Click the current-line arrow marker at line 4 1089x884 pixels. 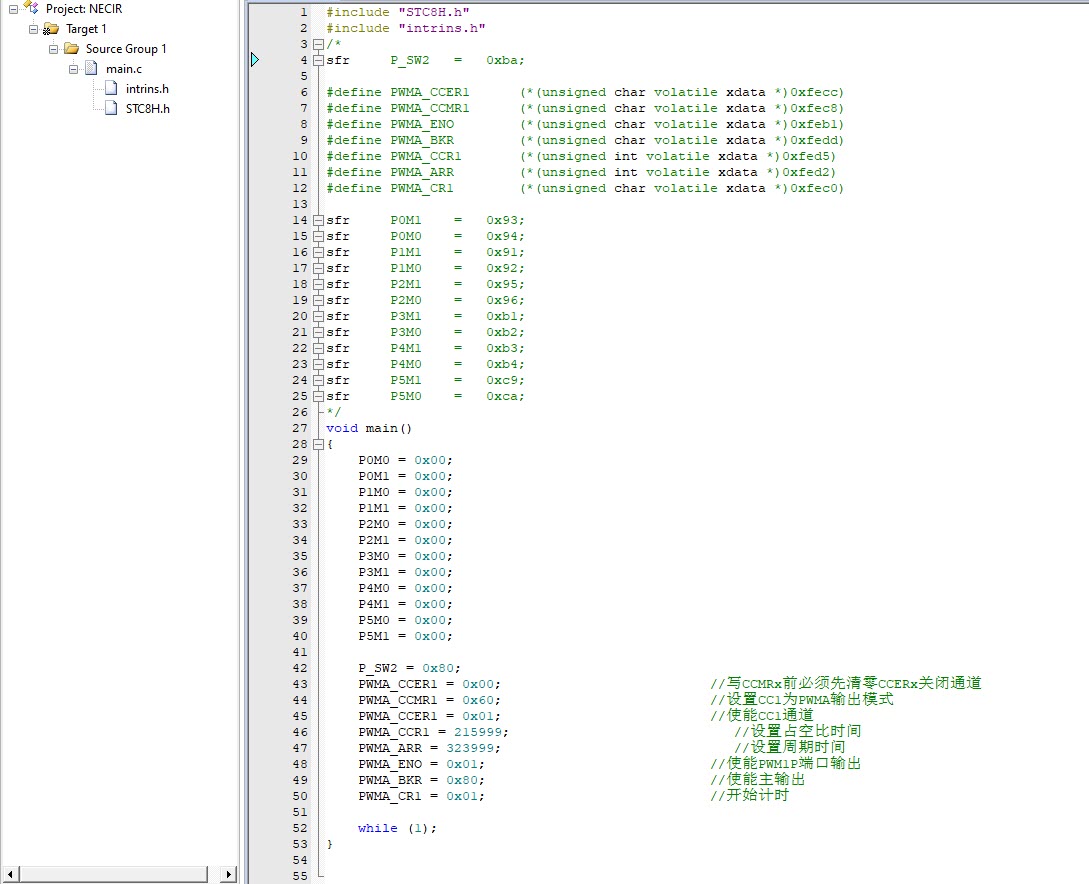(x=255, y=60)
